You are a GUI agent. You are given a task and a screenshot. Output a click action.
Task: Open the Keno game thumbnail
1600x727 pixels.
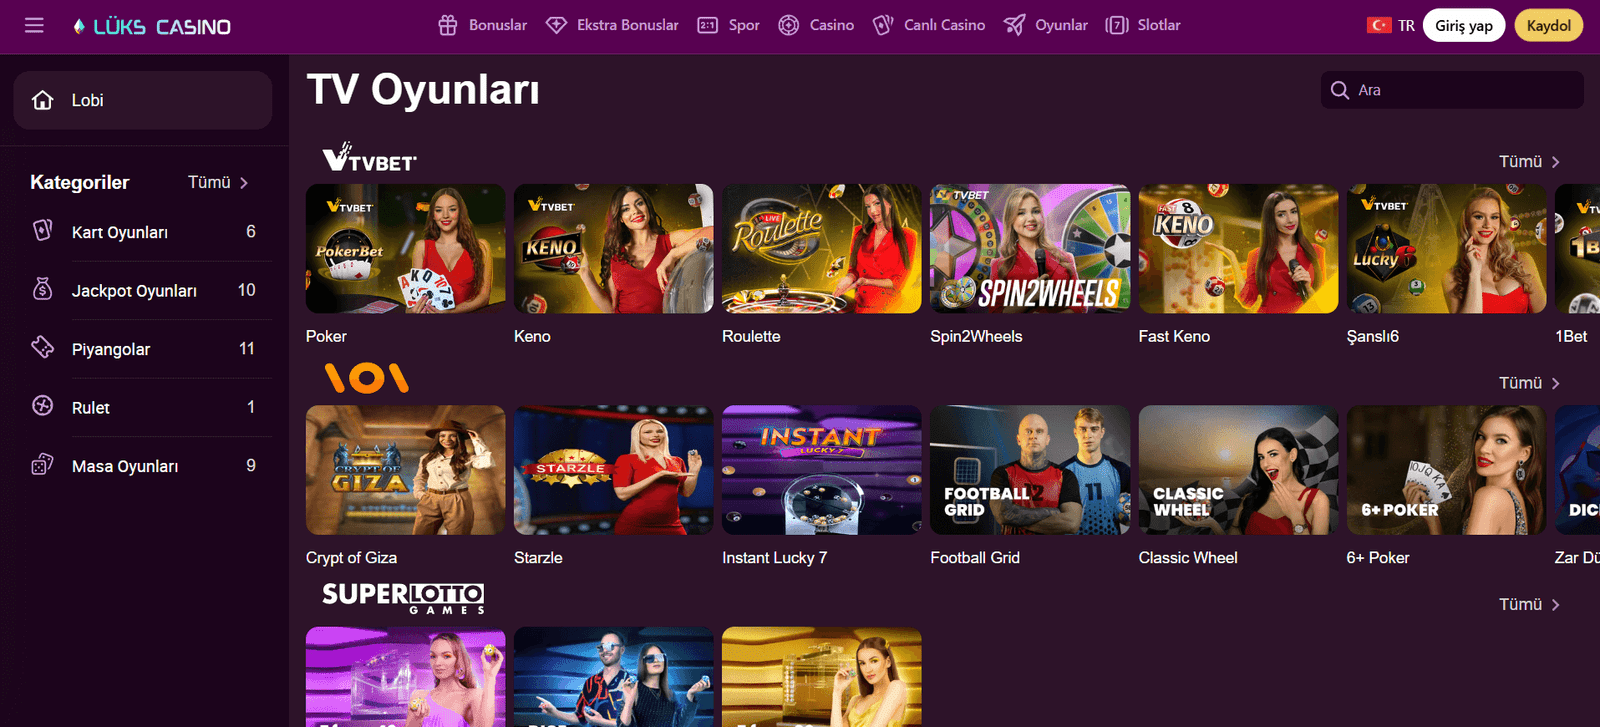[614, 249]
